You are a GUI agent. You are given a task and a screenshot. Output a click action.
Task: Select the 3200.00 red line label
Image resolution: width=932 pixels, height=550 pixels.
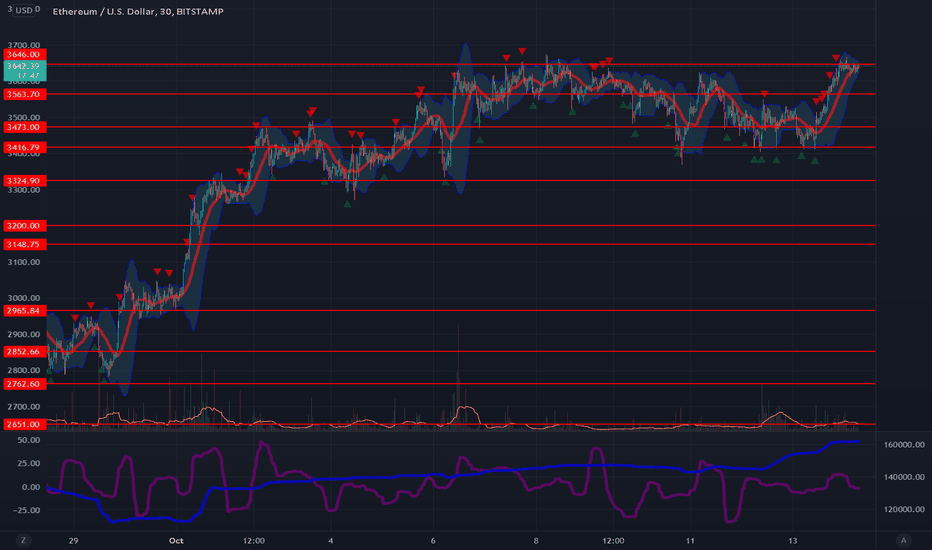point(24,225)
